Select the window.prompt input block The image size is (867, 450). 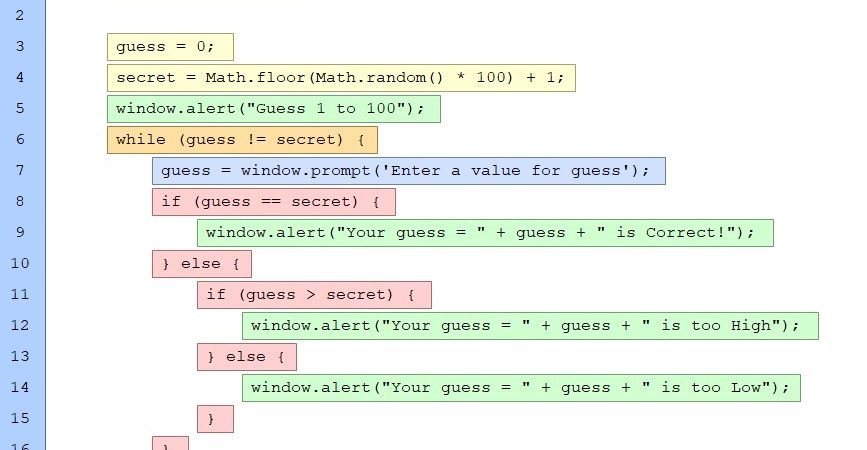(x=408, y=171)
